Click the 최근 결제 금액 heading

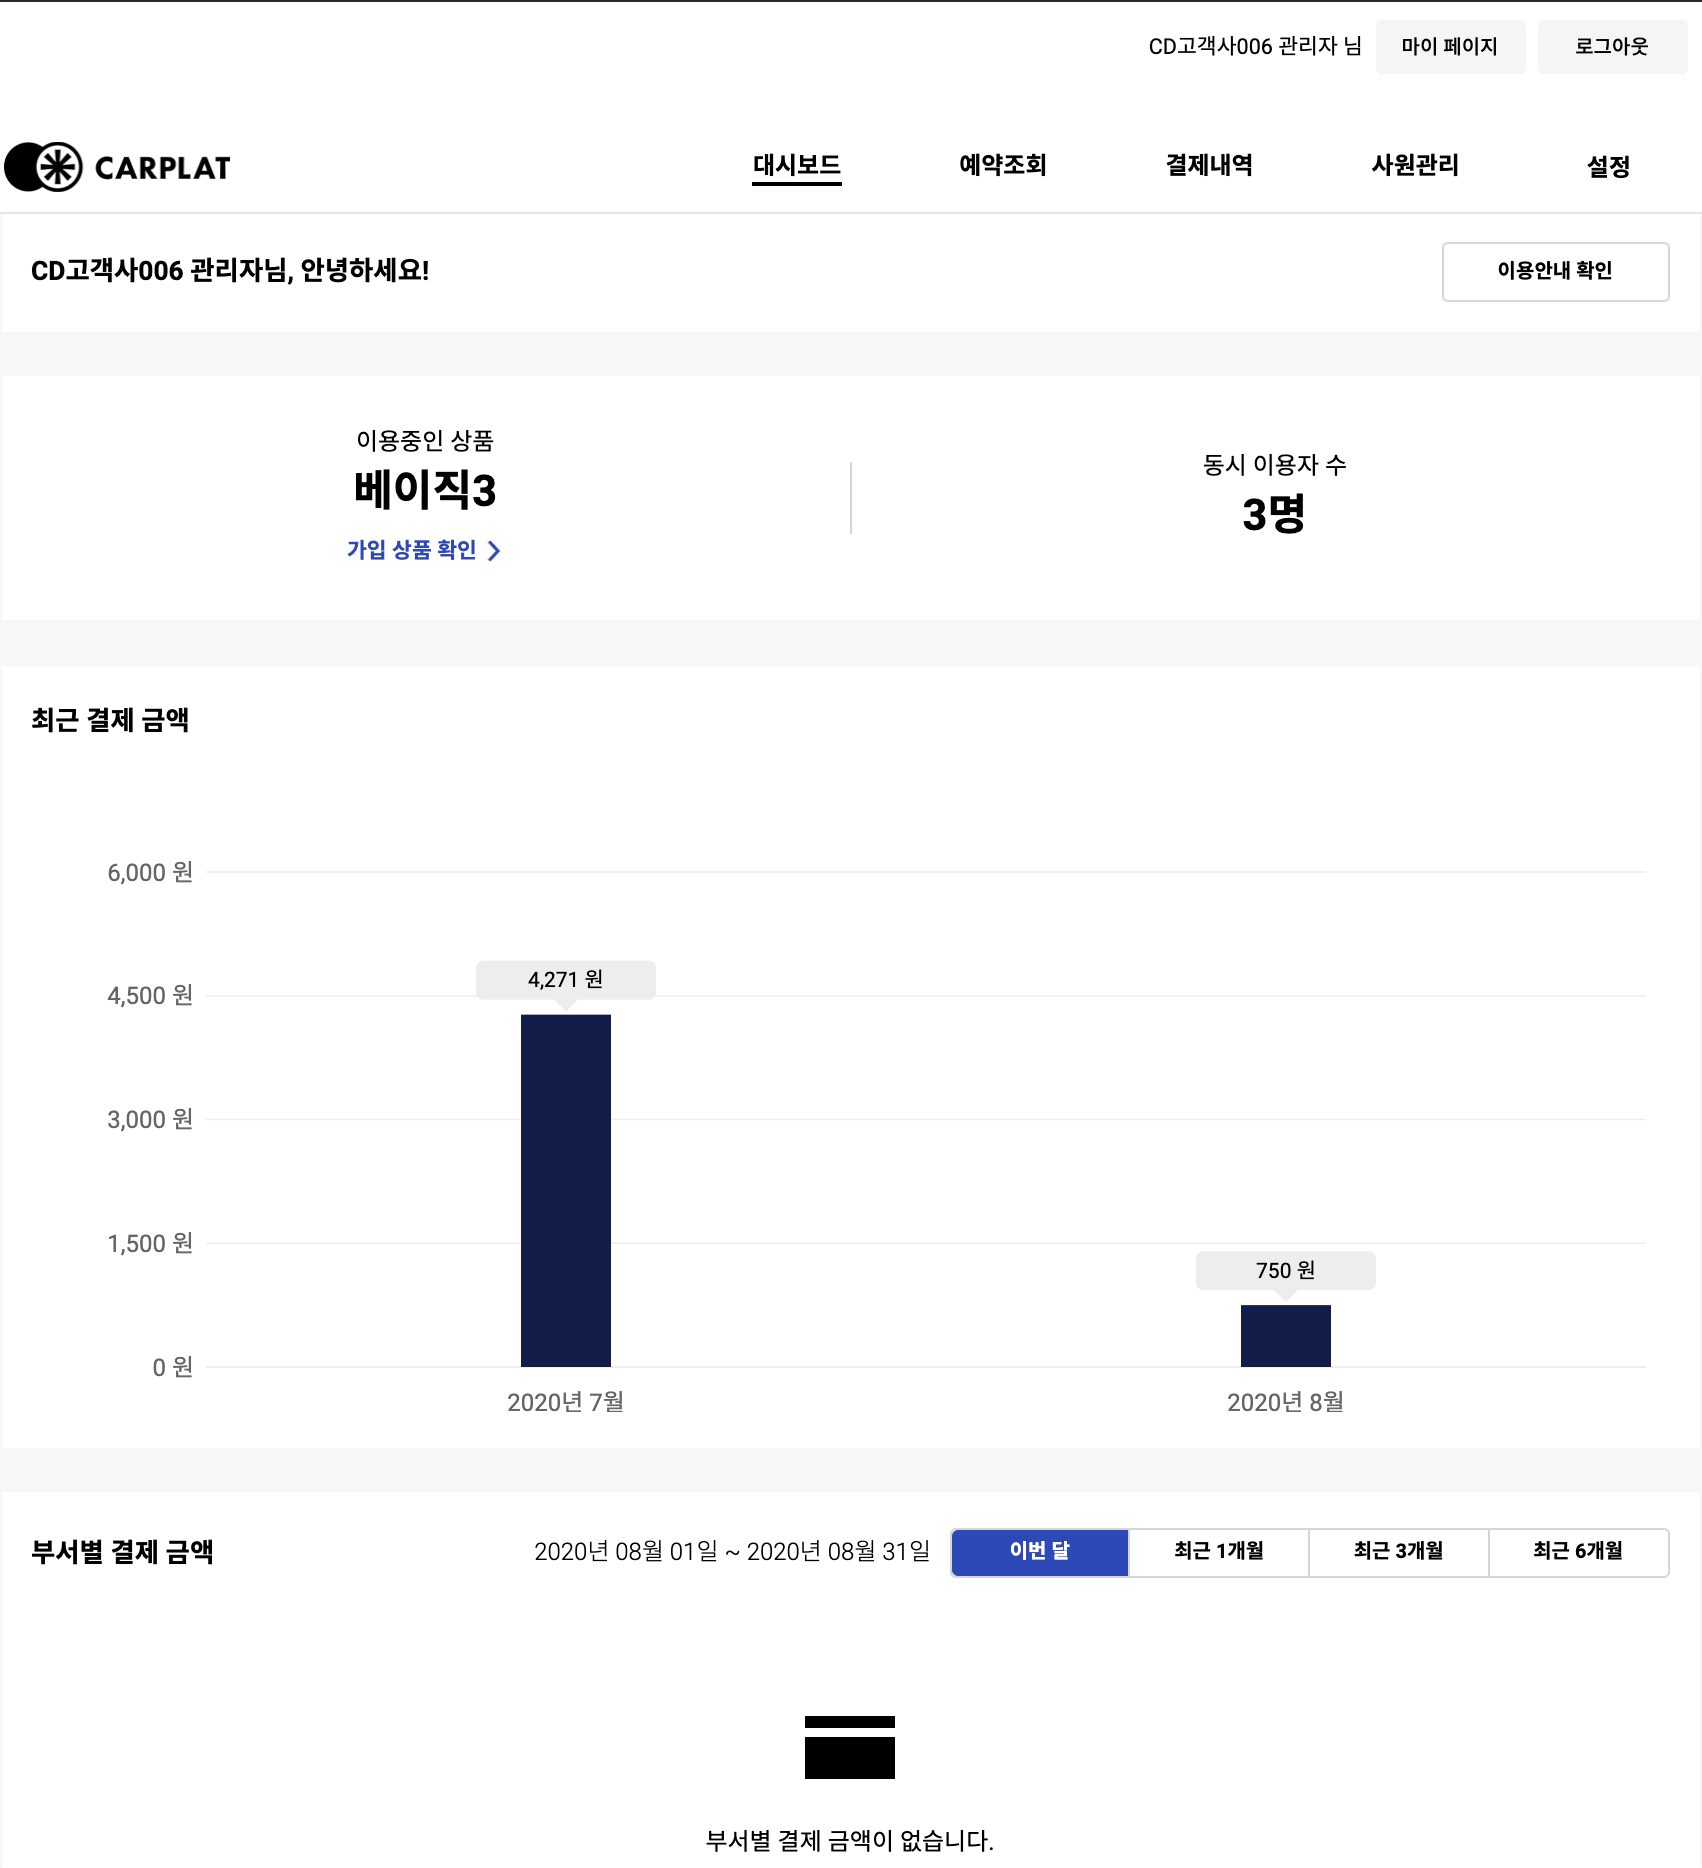coord(110,720)
